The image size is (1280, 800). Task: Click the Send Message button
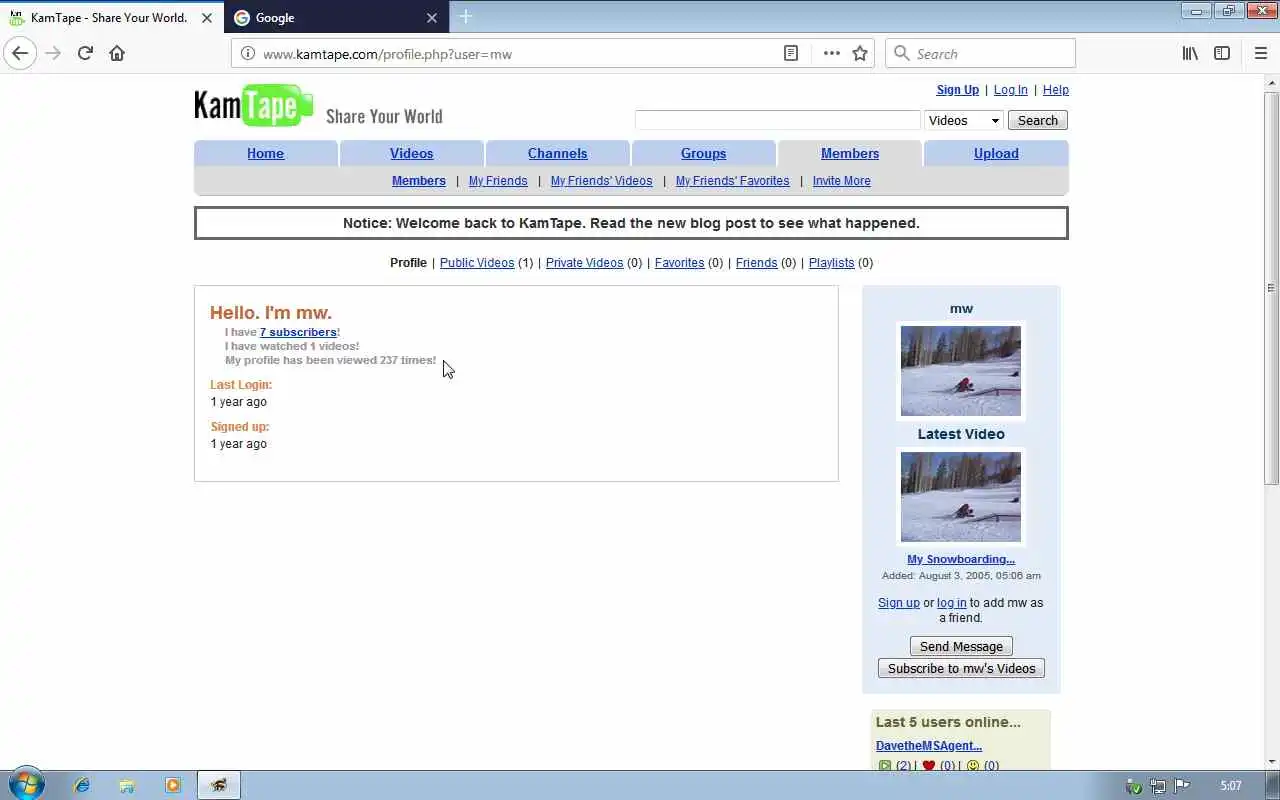tap(961, 646)
